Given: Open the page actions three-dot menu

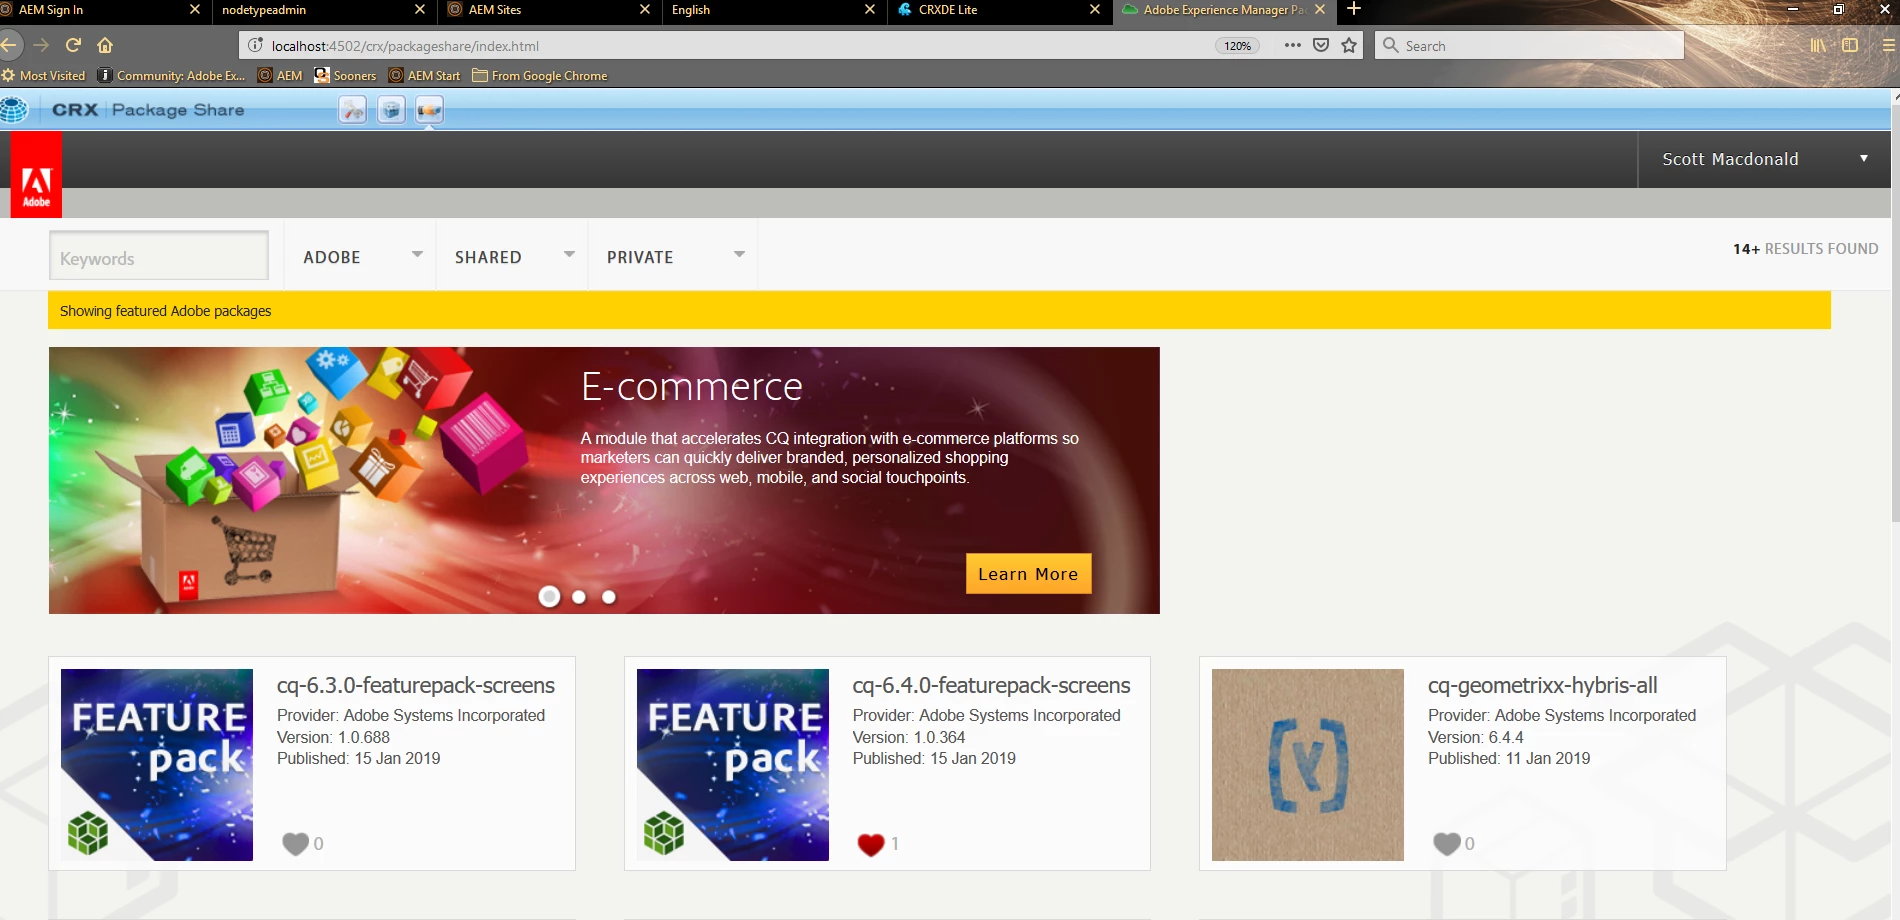Looking at the screenshot, I should pos(1293,45).
